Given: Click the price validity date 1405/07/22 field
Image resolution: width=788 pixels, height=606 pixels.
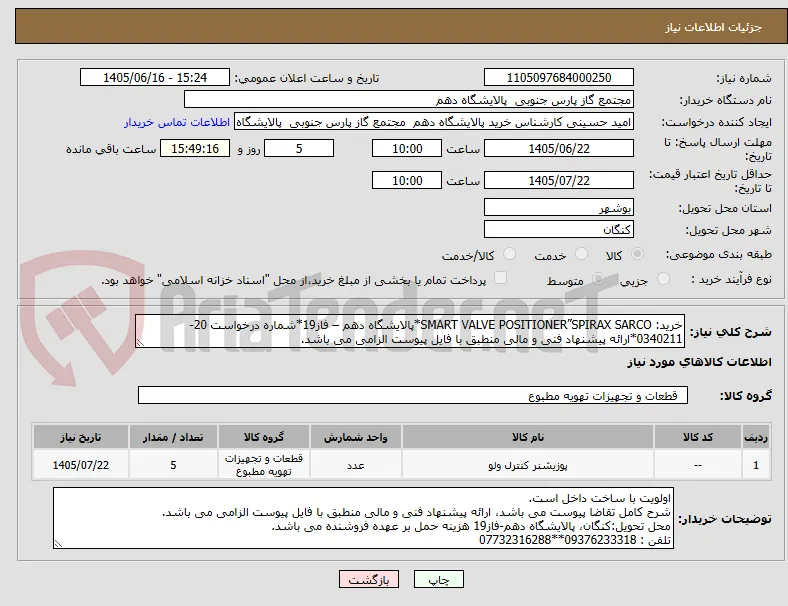Looking at the screenshot, I should coord(558,180).
